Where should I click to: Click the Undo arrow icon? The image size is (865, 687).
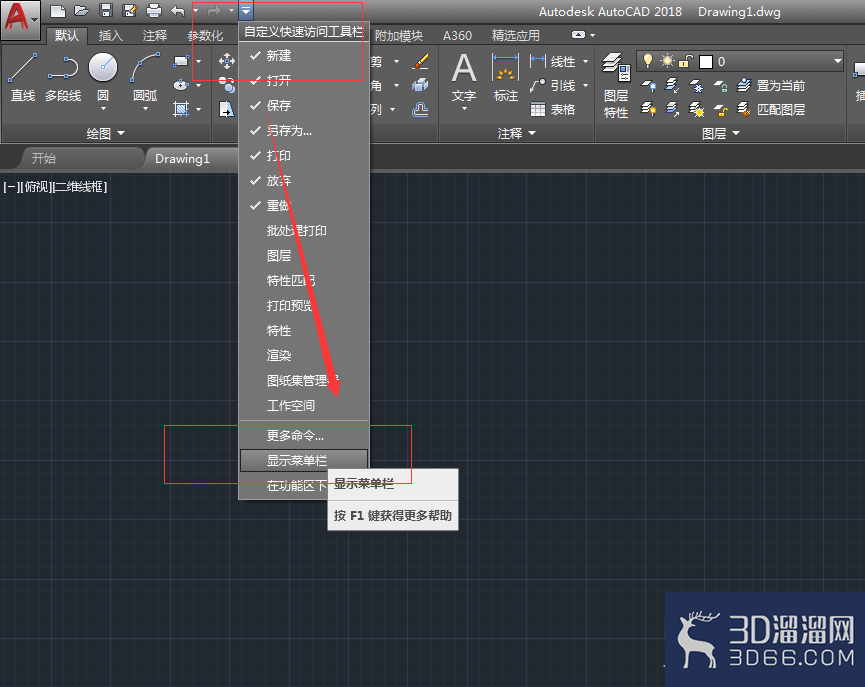click(178, 10)
